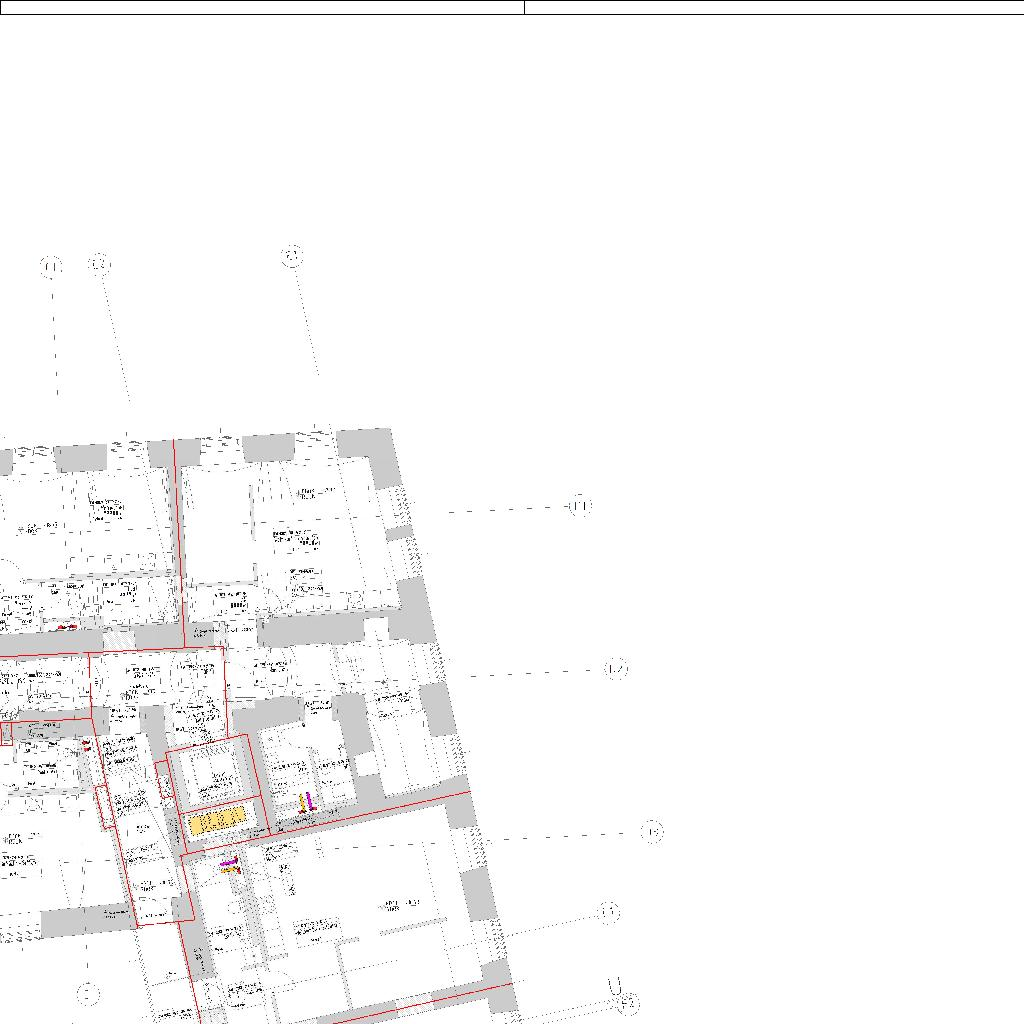
Task: Select the horizontal magenta marker below orange rectangle
Action: coord(229,861)
